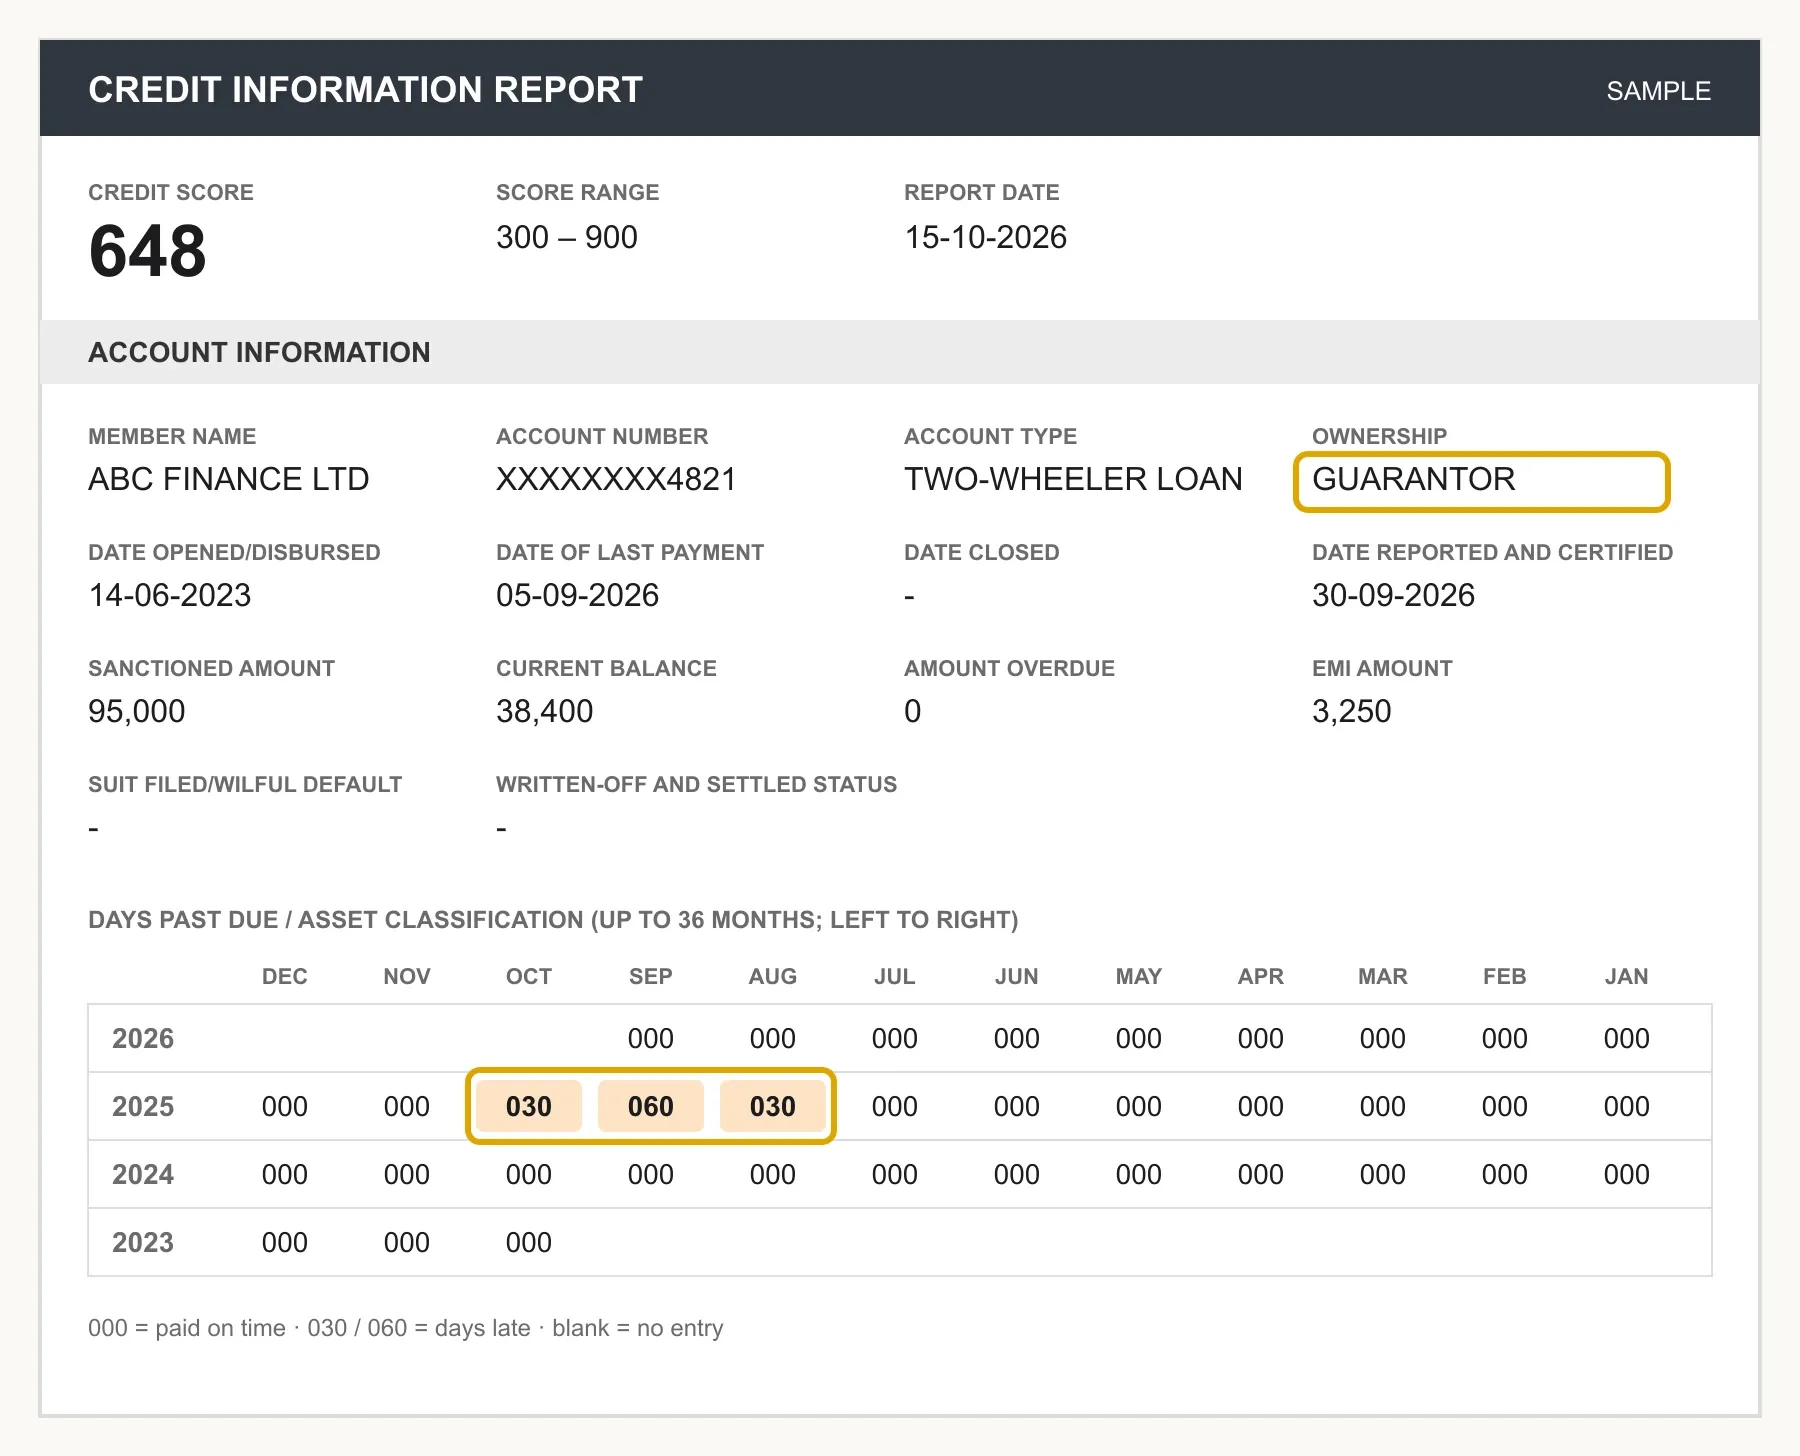
Task: Click the GUARANTOR ownership value
Action: click(1413, 479)
